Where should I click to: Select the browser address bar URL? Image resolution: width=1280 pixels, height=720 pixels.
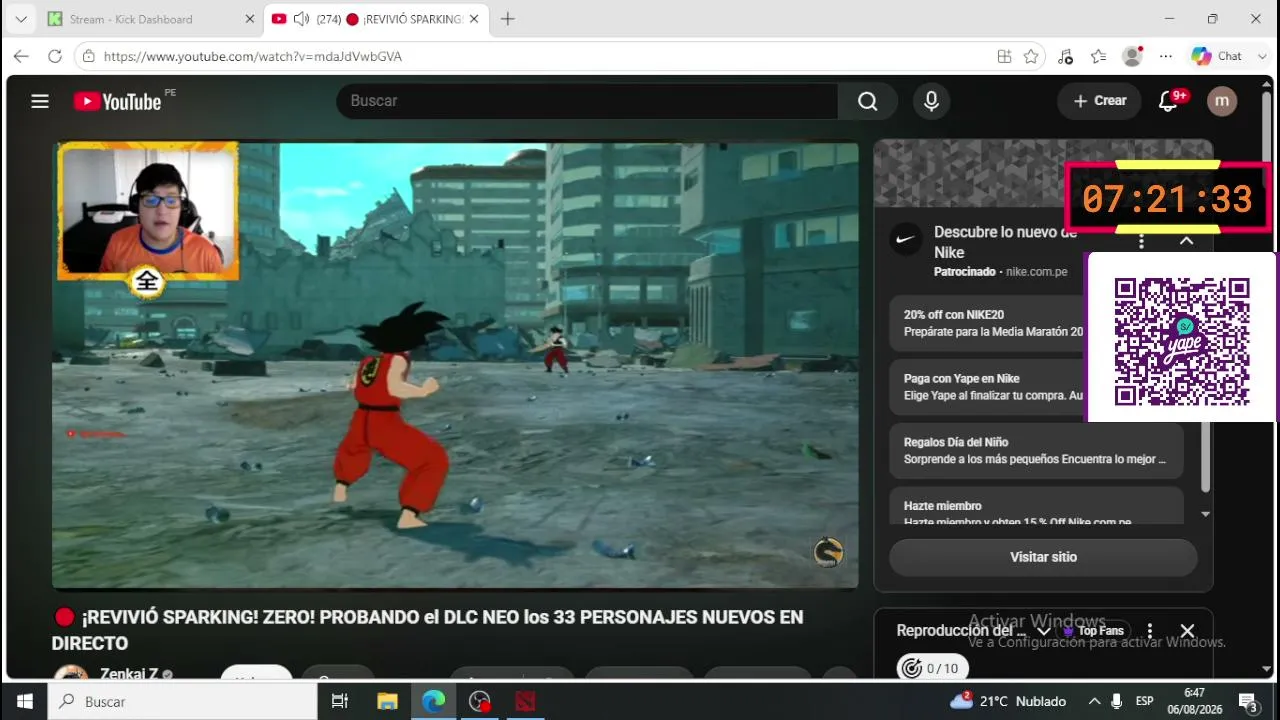coord(253,56)
